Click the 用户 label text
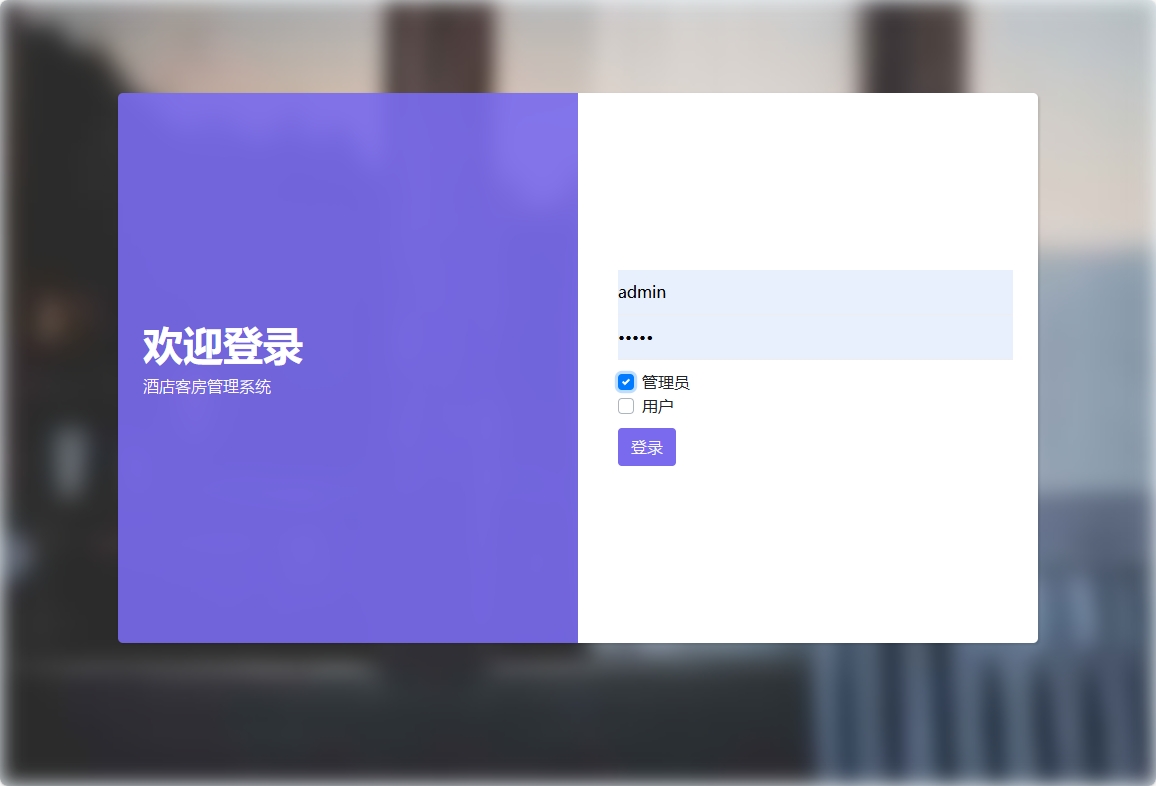Viewport: 1156px width, 786px height. 659,406
